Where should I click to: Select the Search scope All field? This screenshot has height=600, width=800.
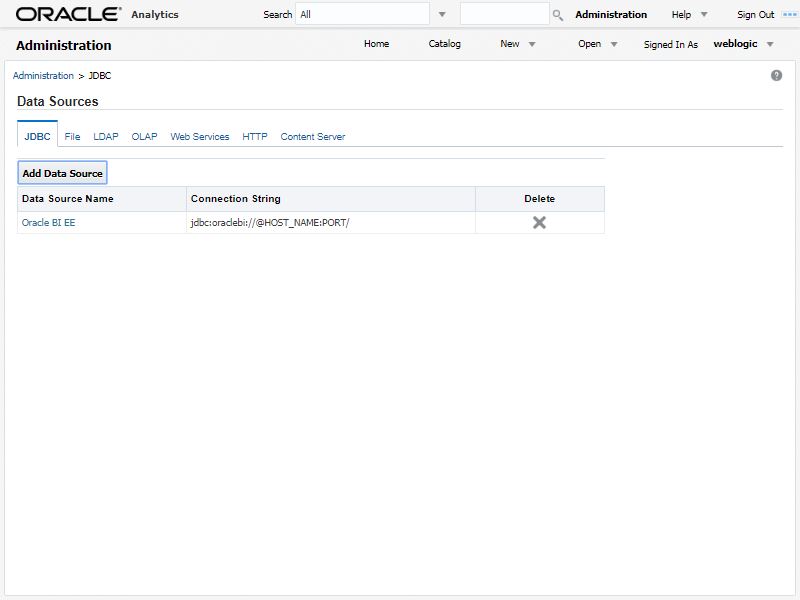pyautogui.click(x=362, y=14)
